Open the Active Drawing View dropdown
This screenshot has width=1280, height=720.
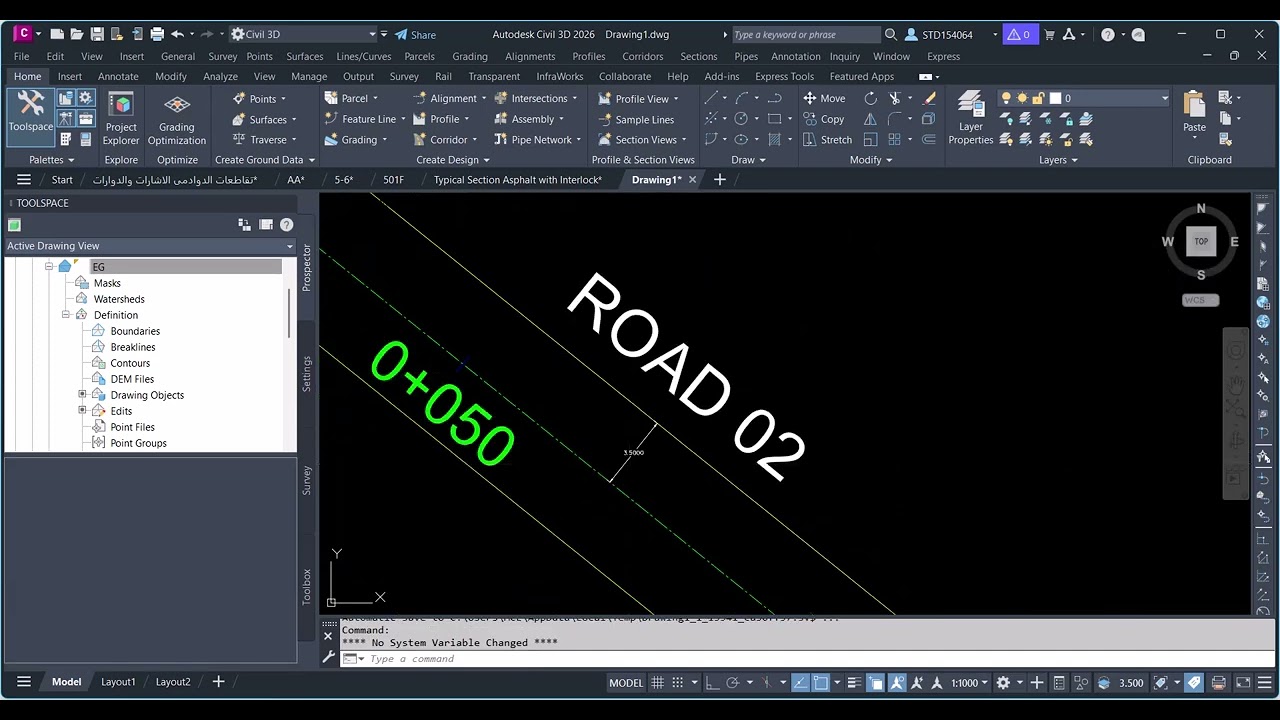coord(150,246)
